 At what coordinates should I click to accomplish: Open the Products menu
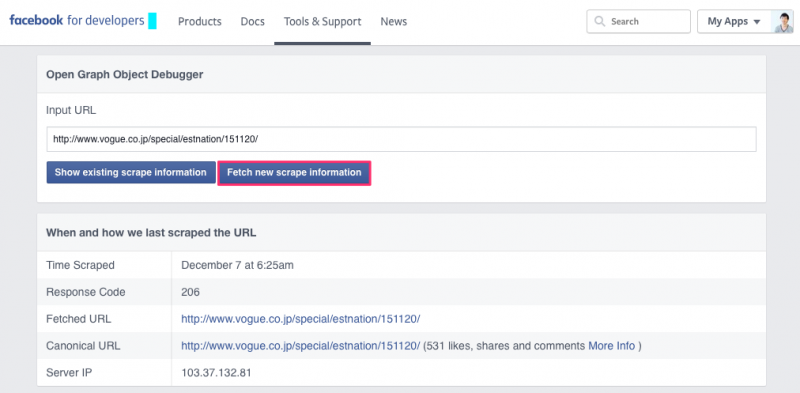(199, 21)
